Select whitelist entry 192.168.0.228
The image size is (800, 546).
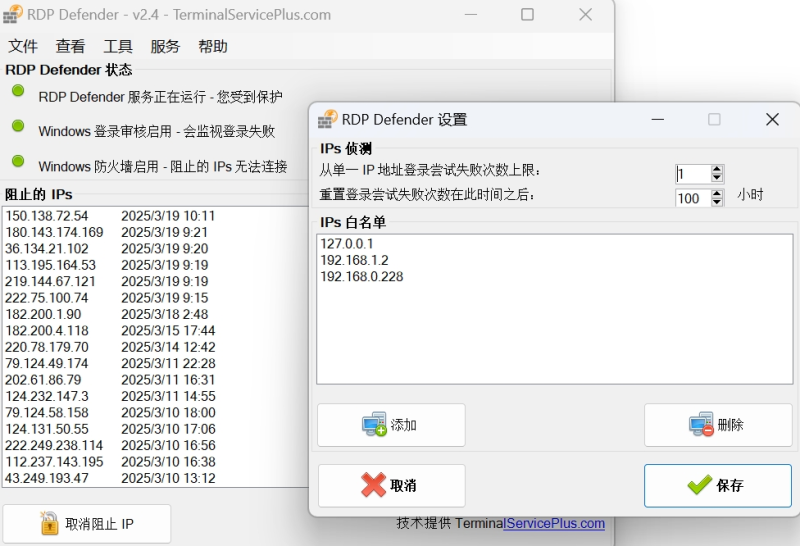click(362, 277)
